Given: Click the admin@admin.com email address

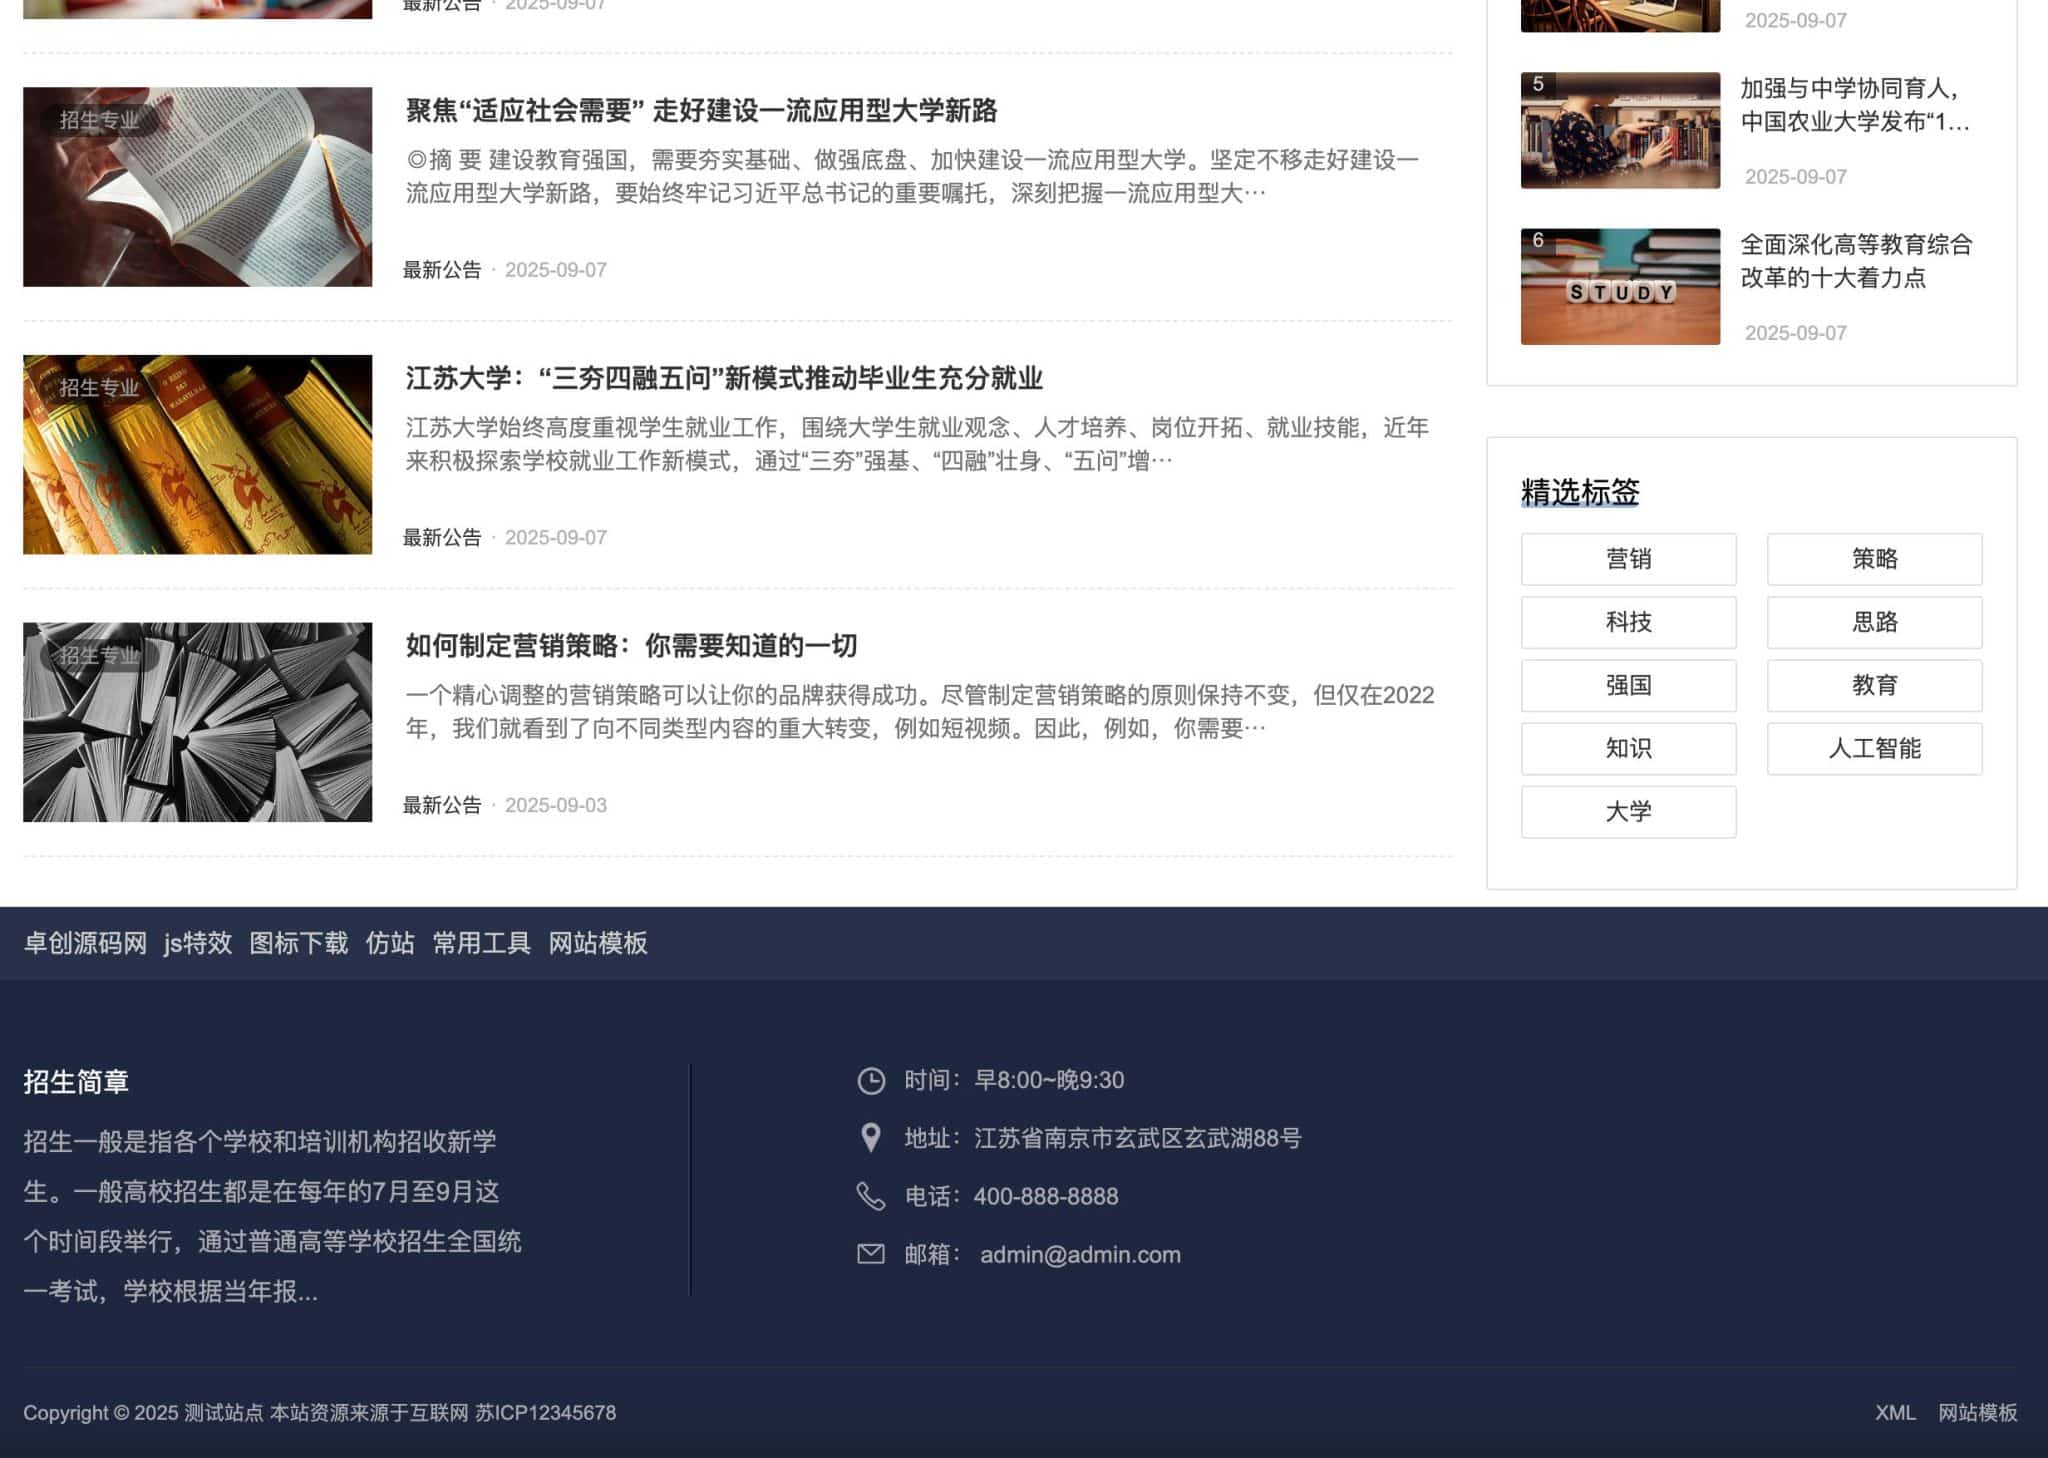Looking at the screenshot, I should pos(1080,1255).
